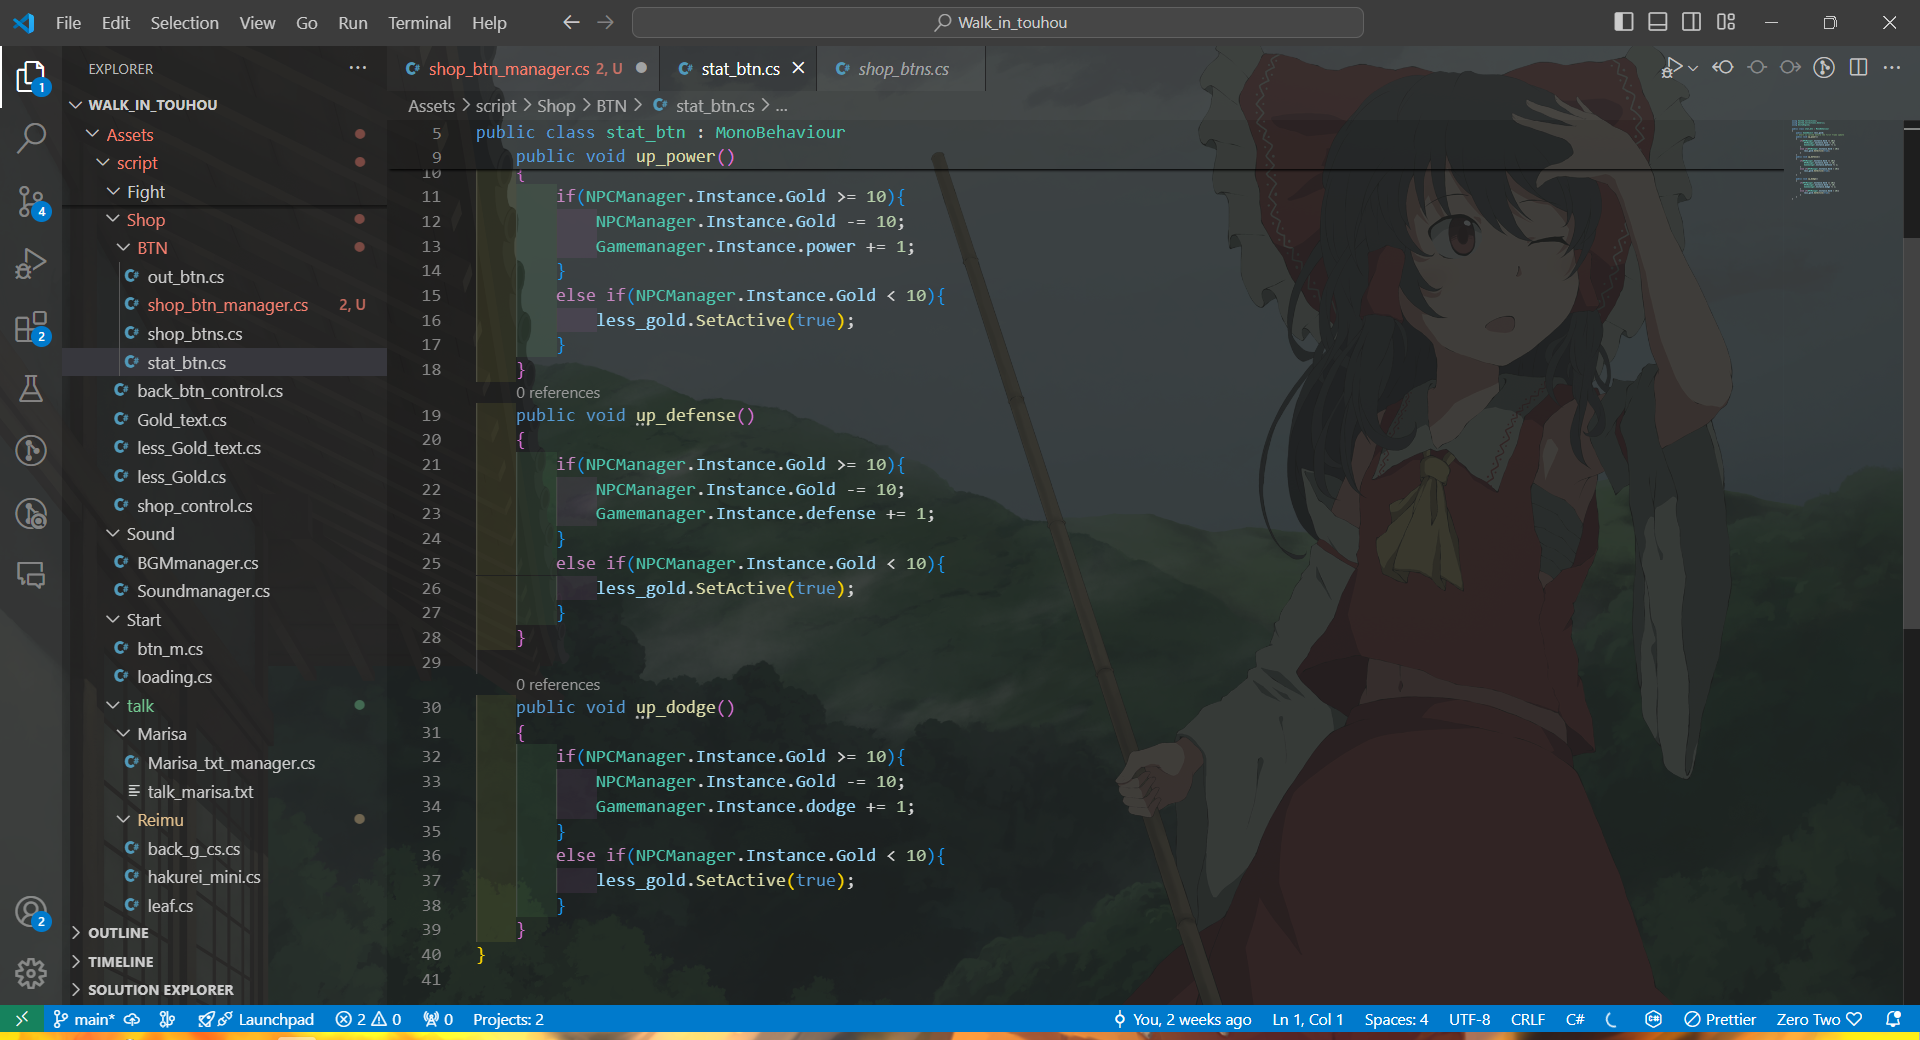
Task: Toggle the Primary Side Bar
Action: click(x=1624, y=22)
